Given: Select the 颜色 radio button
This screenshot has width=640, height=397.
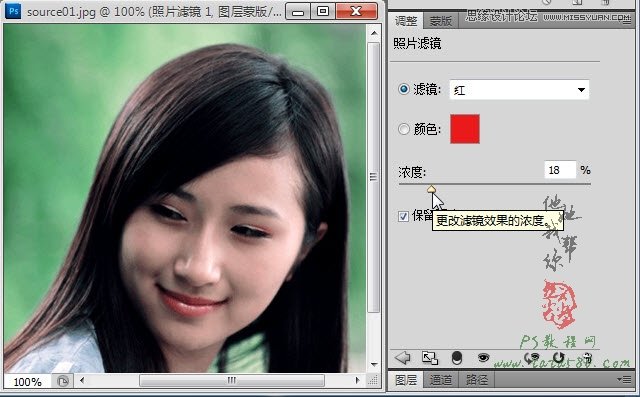Looking at the screenshot, I should click(x=404, y=129).
